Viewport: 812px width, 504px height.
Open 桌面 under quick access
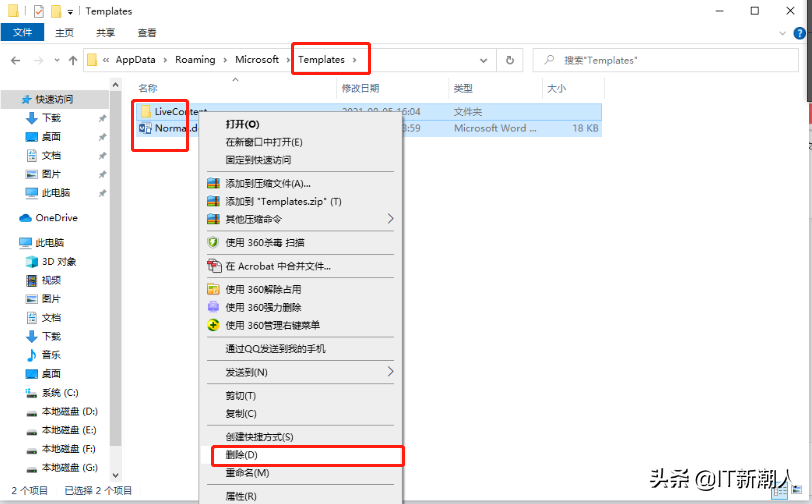(x=51, y=137)
